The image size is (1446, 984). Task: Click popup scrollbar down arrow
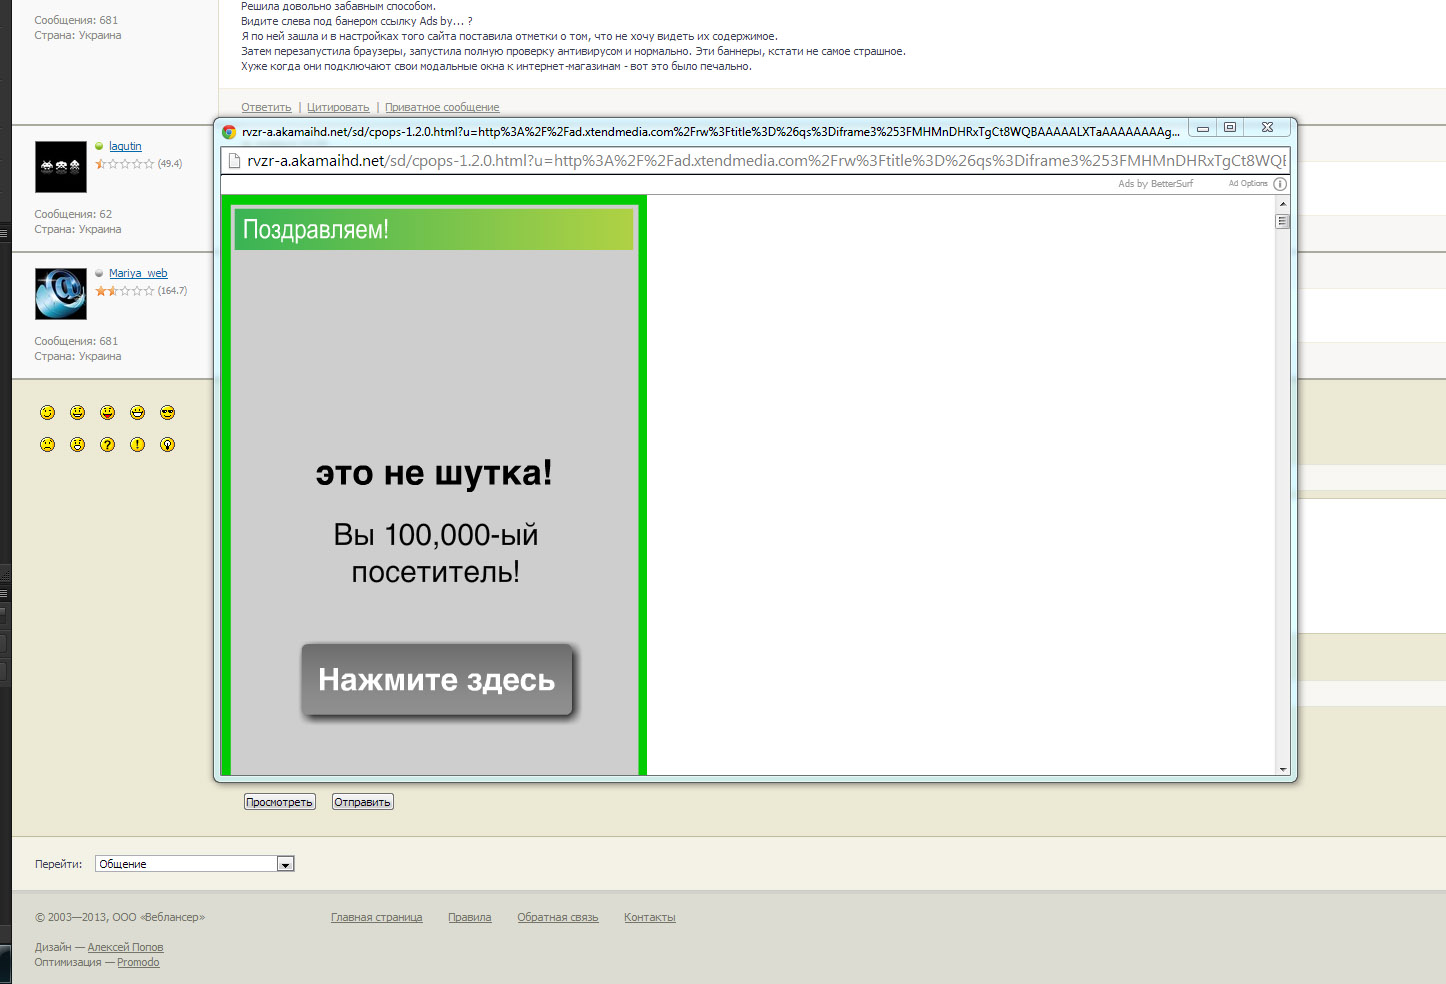pyautogui.click(x=1282, y=769)
